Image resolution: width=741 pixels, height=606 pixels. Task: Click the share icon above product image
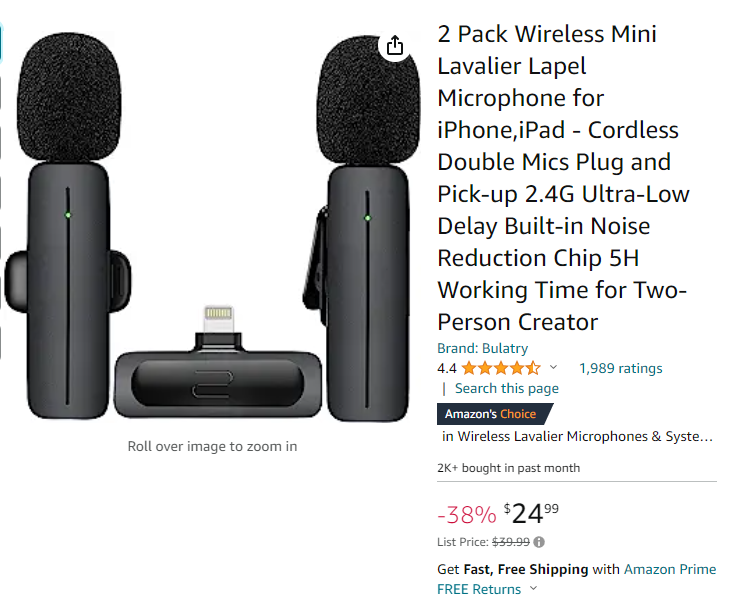[395, 46]
